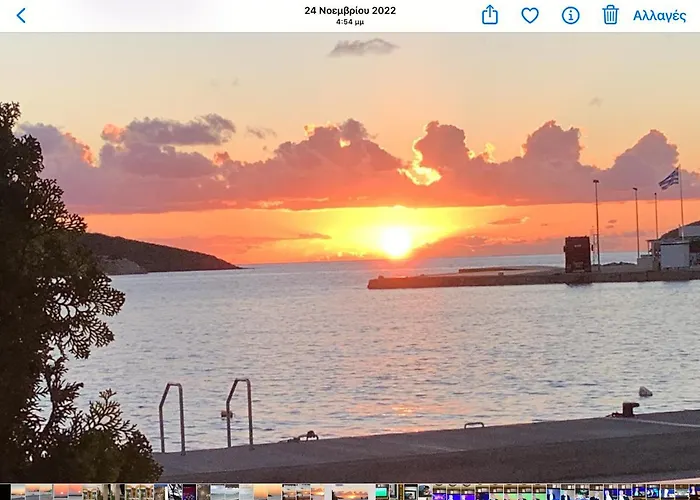Screen dimensions: 700x500
Task: Show photo info via the circled i
Action: pyautogui.click(x=570, y=15)
